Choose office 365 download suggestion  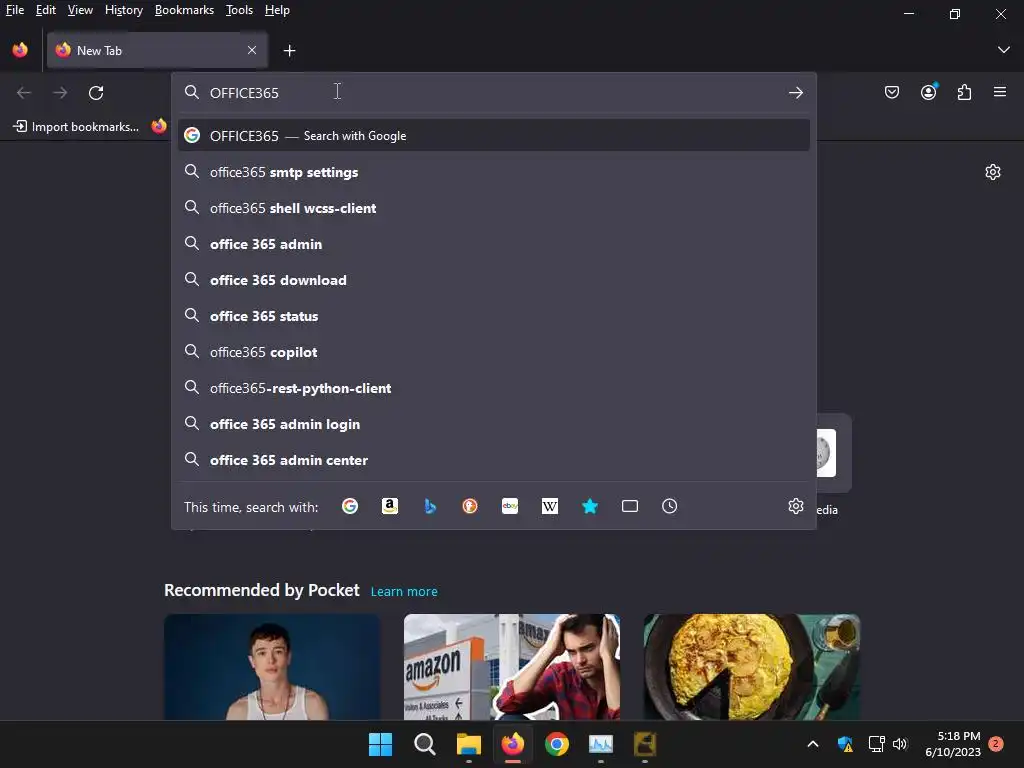[x=493, y=280]
